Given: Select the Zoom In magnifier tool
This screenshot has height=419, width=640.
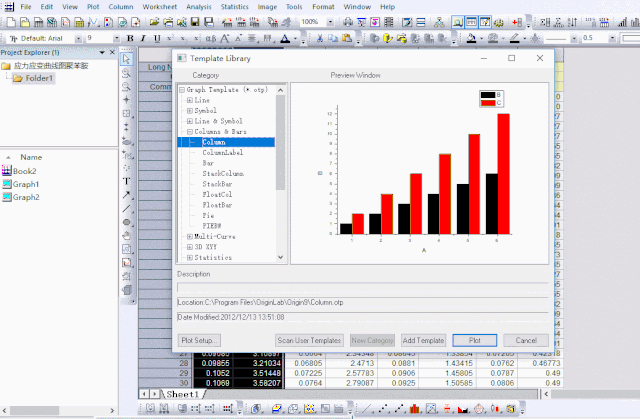Looking at the screenshot, I should [x=127, y=73].
